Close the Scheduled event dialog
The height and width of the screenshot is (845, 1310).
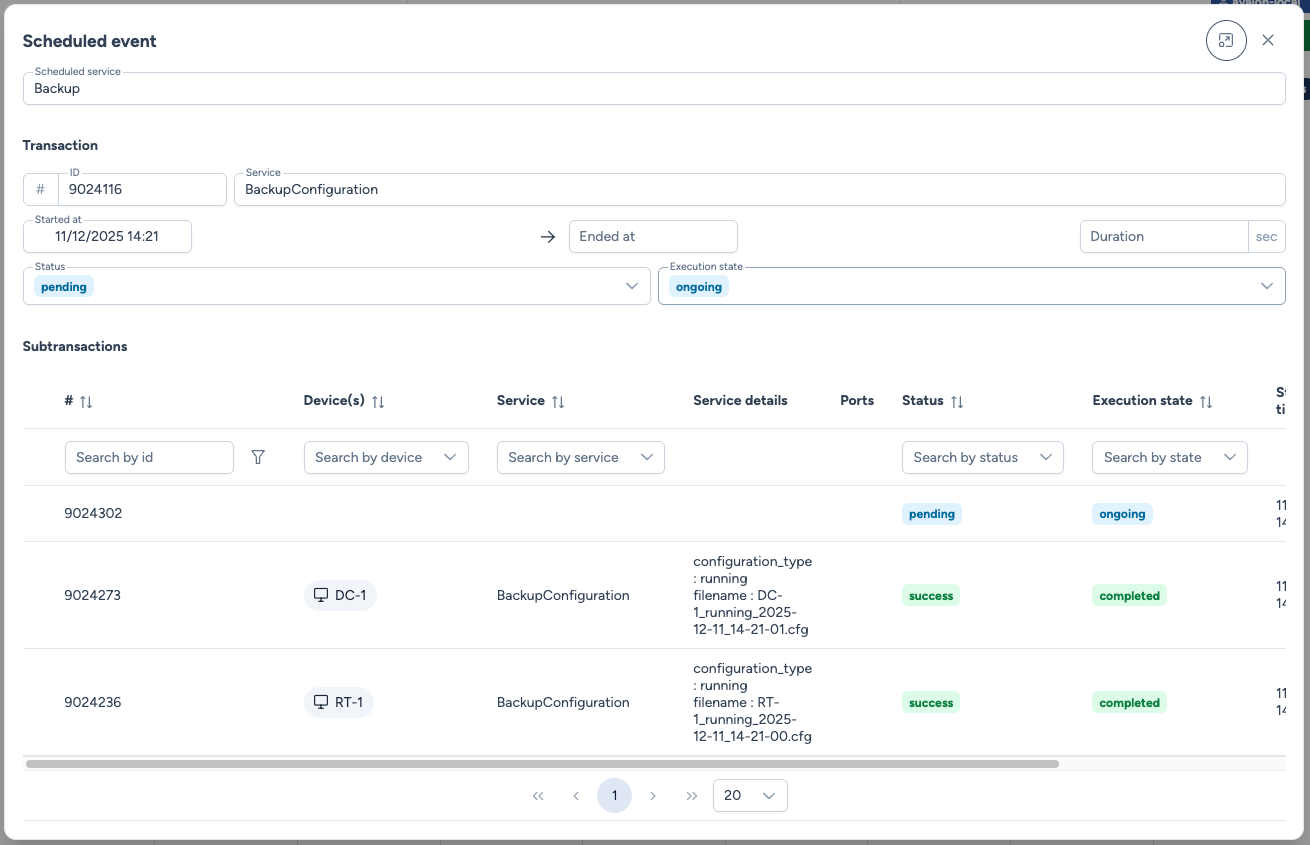(1268, 40)
